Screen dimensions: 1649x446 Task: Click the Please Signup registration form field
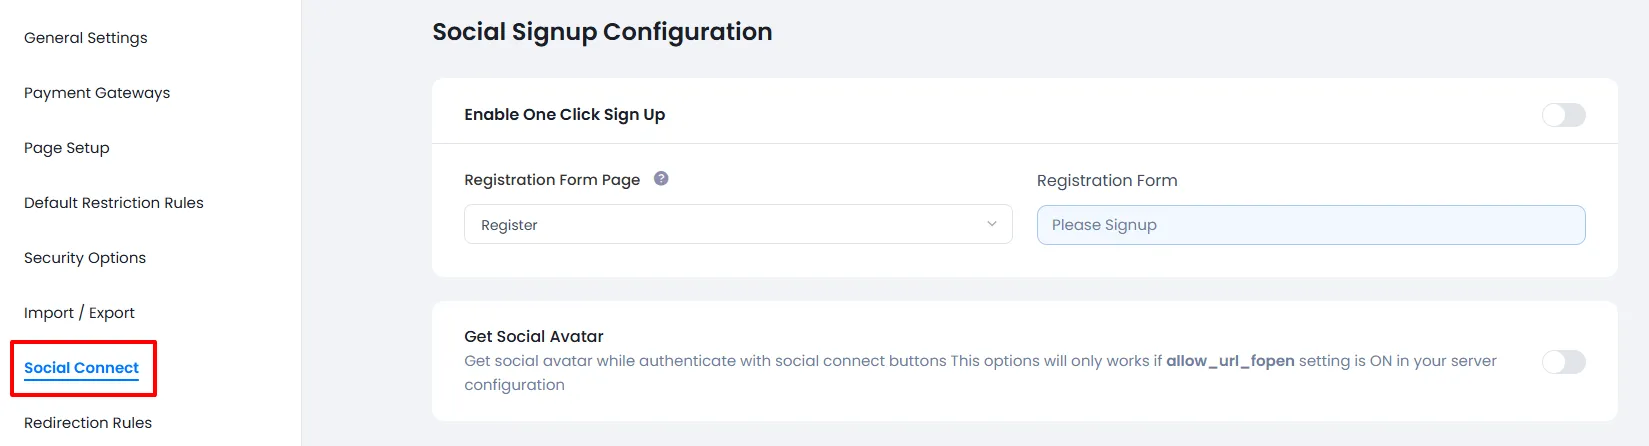click(x=1310, y=225)
